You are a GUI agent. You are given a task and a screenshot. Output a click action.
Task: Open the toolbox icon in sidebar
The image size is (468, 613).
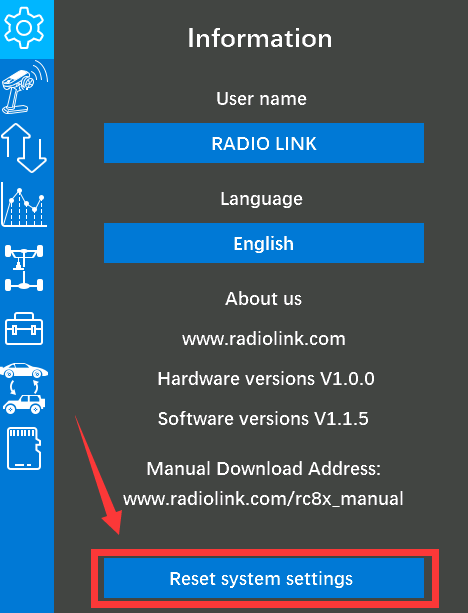(x=24, y=328)
